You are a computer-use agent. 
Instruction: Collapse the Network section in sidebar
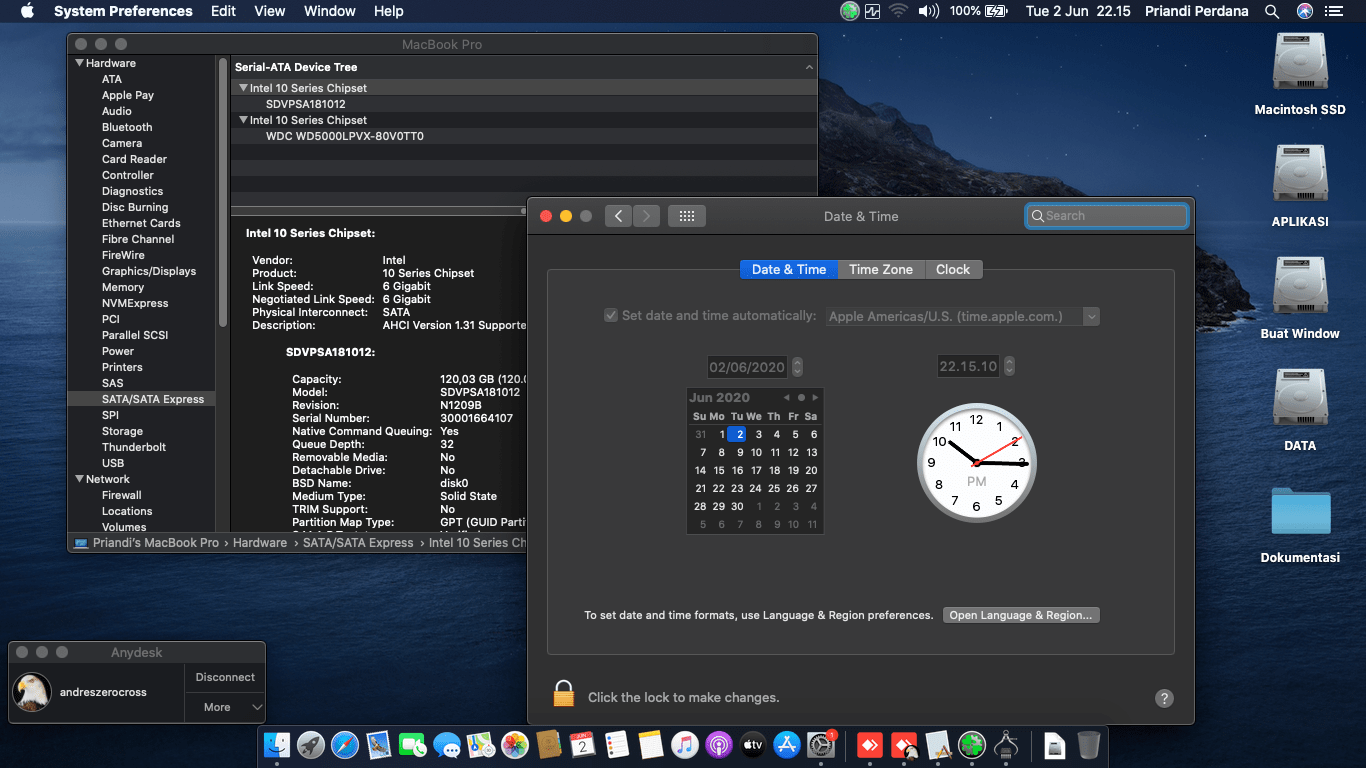[x=79, y=479]
